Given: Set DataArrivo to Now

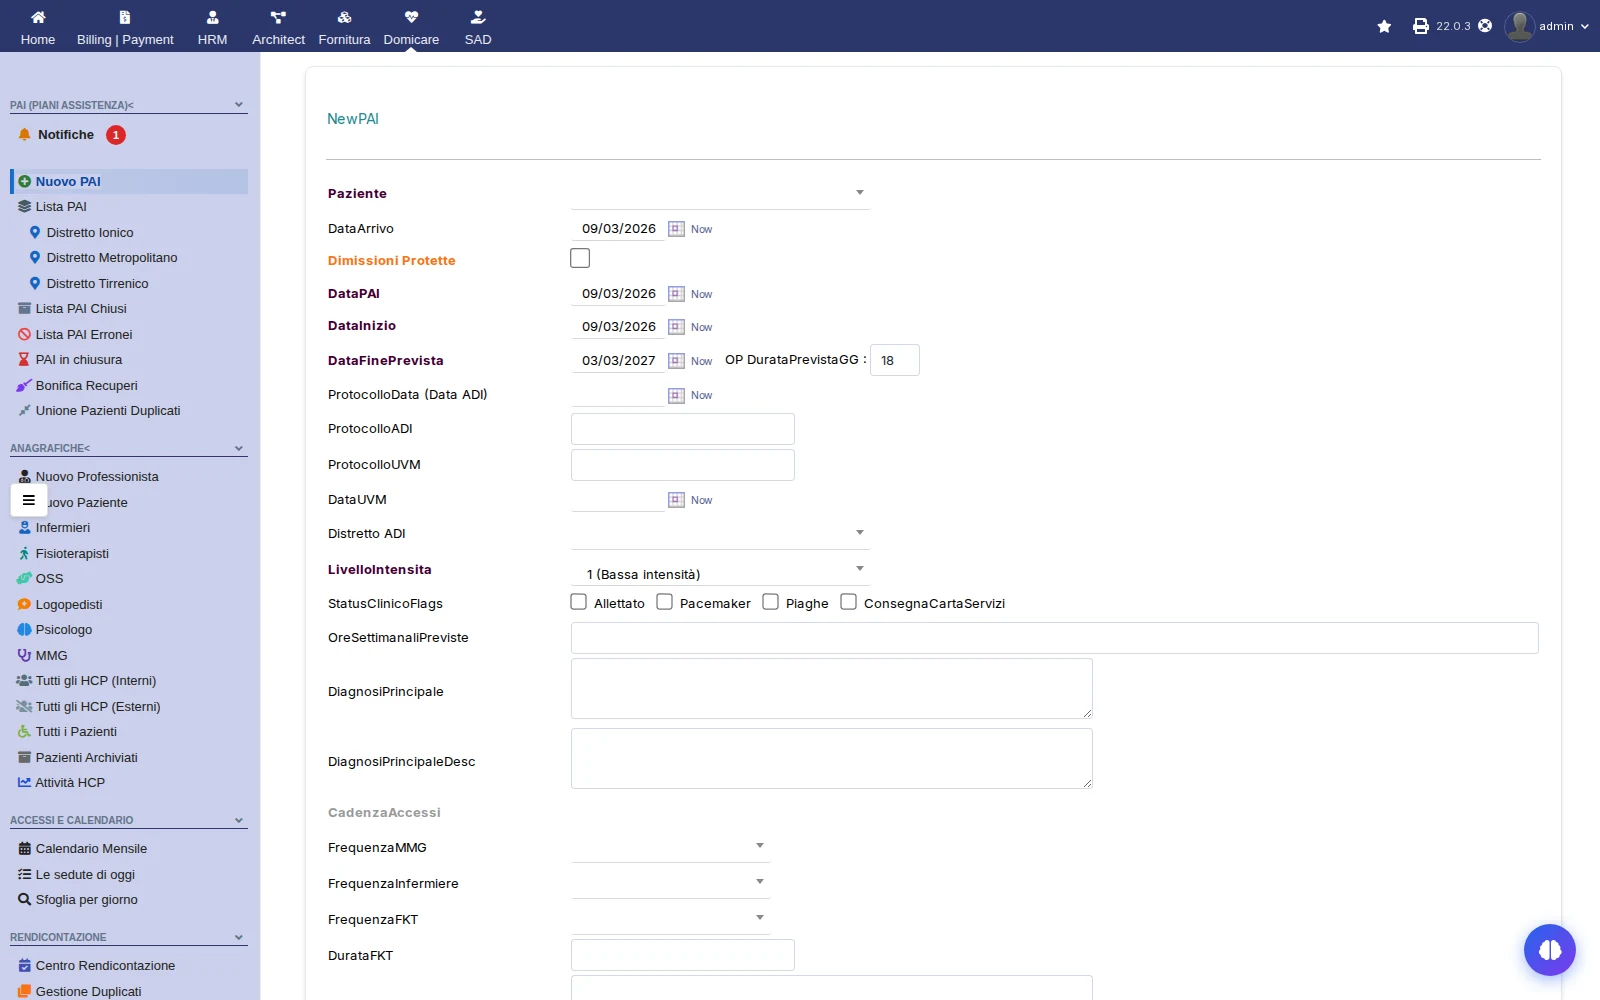Looking at the screenshot, I should pyautogui.click(x=701, y=229).
